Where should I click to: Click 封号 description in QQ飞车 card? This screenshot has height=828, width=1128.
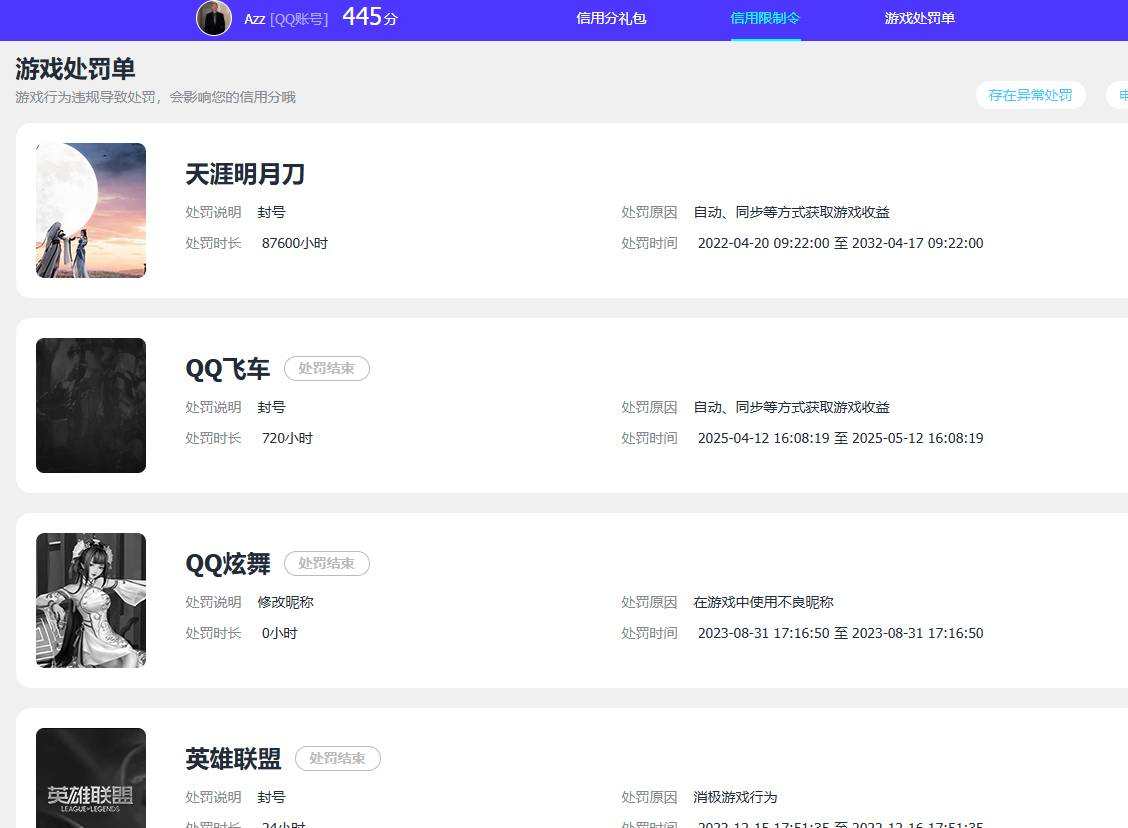pos(271,407)
